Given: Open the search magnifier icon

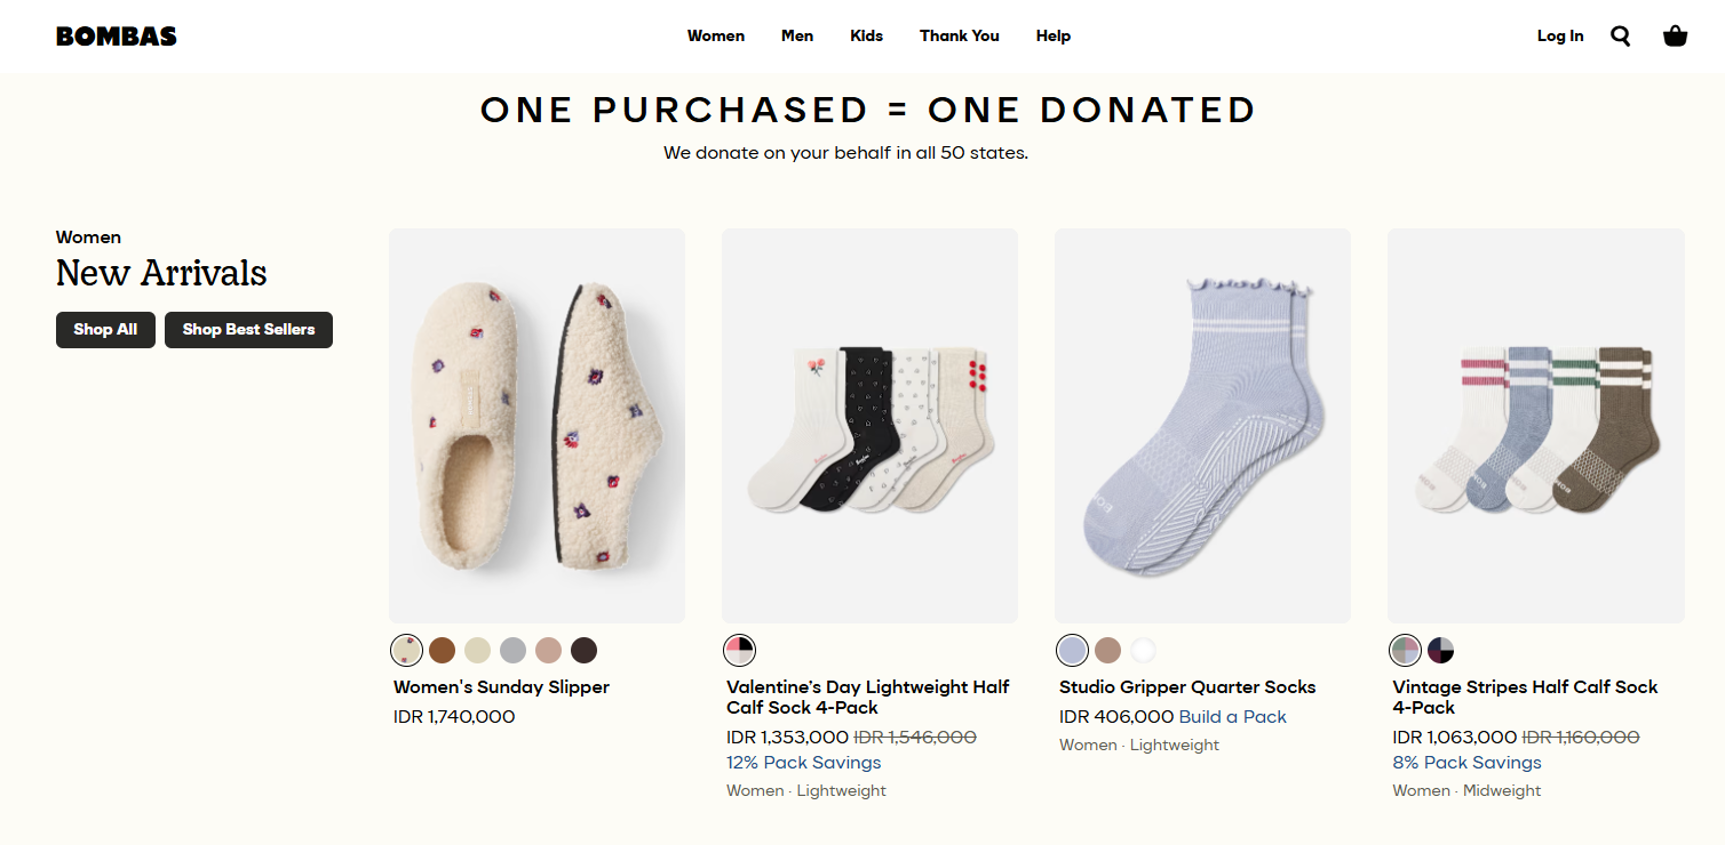Looking at the screenshot, I should tap(1620, 36).
